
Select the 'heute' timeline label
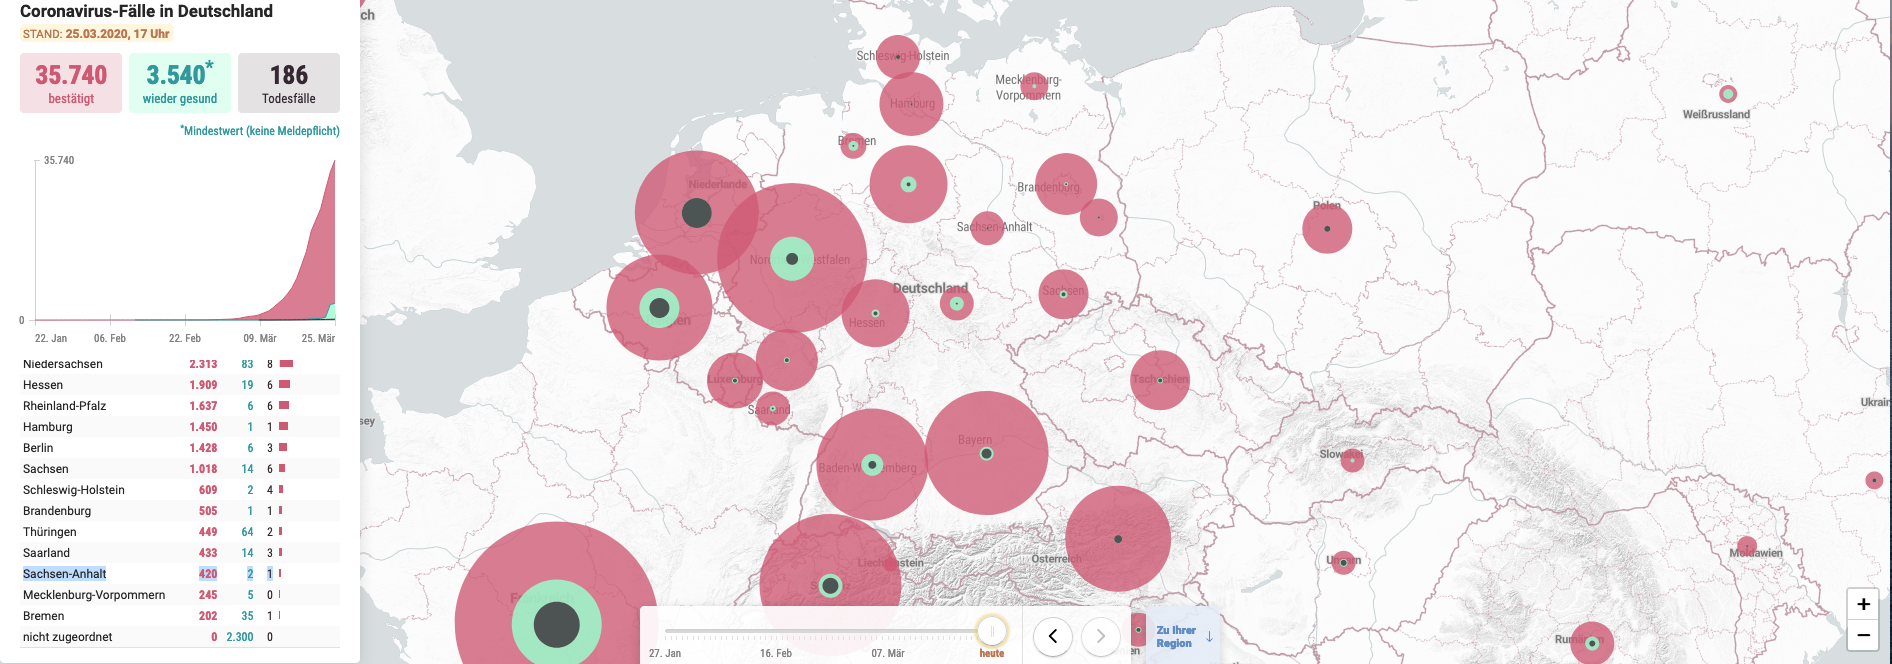992,653
